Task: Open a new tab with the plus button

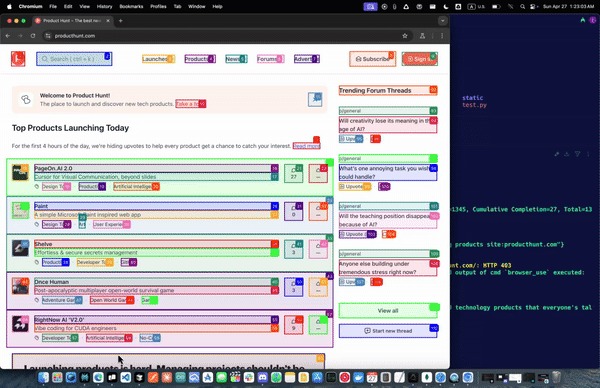Action: (x=121, y=21)
